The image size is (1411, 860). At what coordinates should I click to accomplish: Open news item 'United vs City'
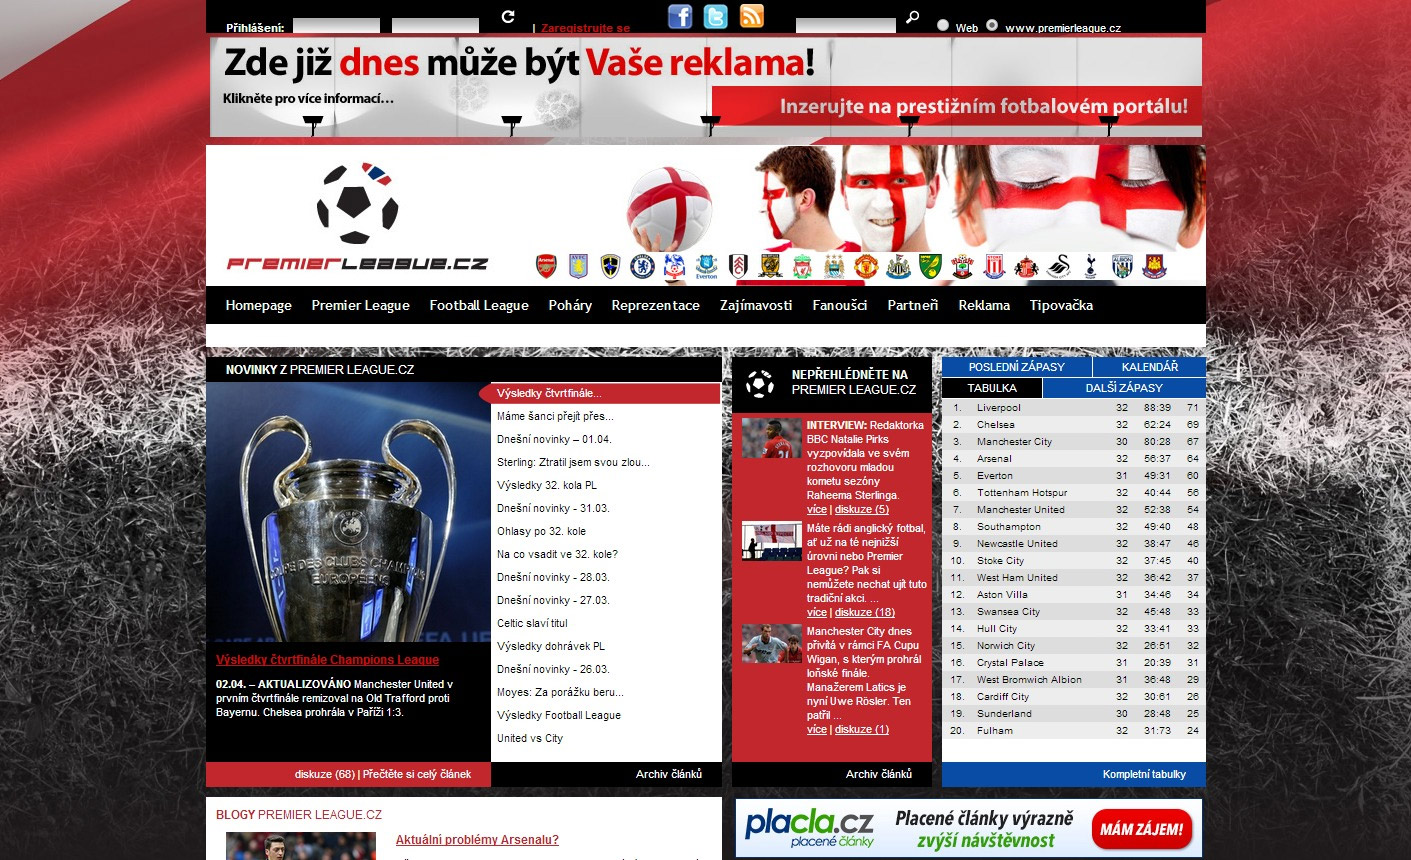click(x=530, y=738)
